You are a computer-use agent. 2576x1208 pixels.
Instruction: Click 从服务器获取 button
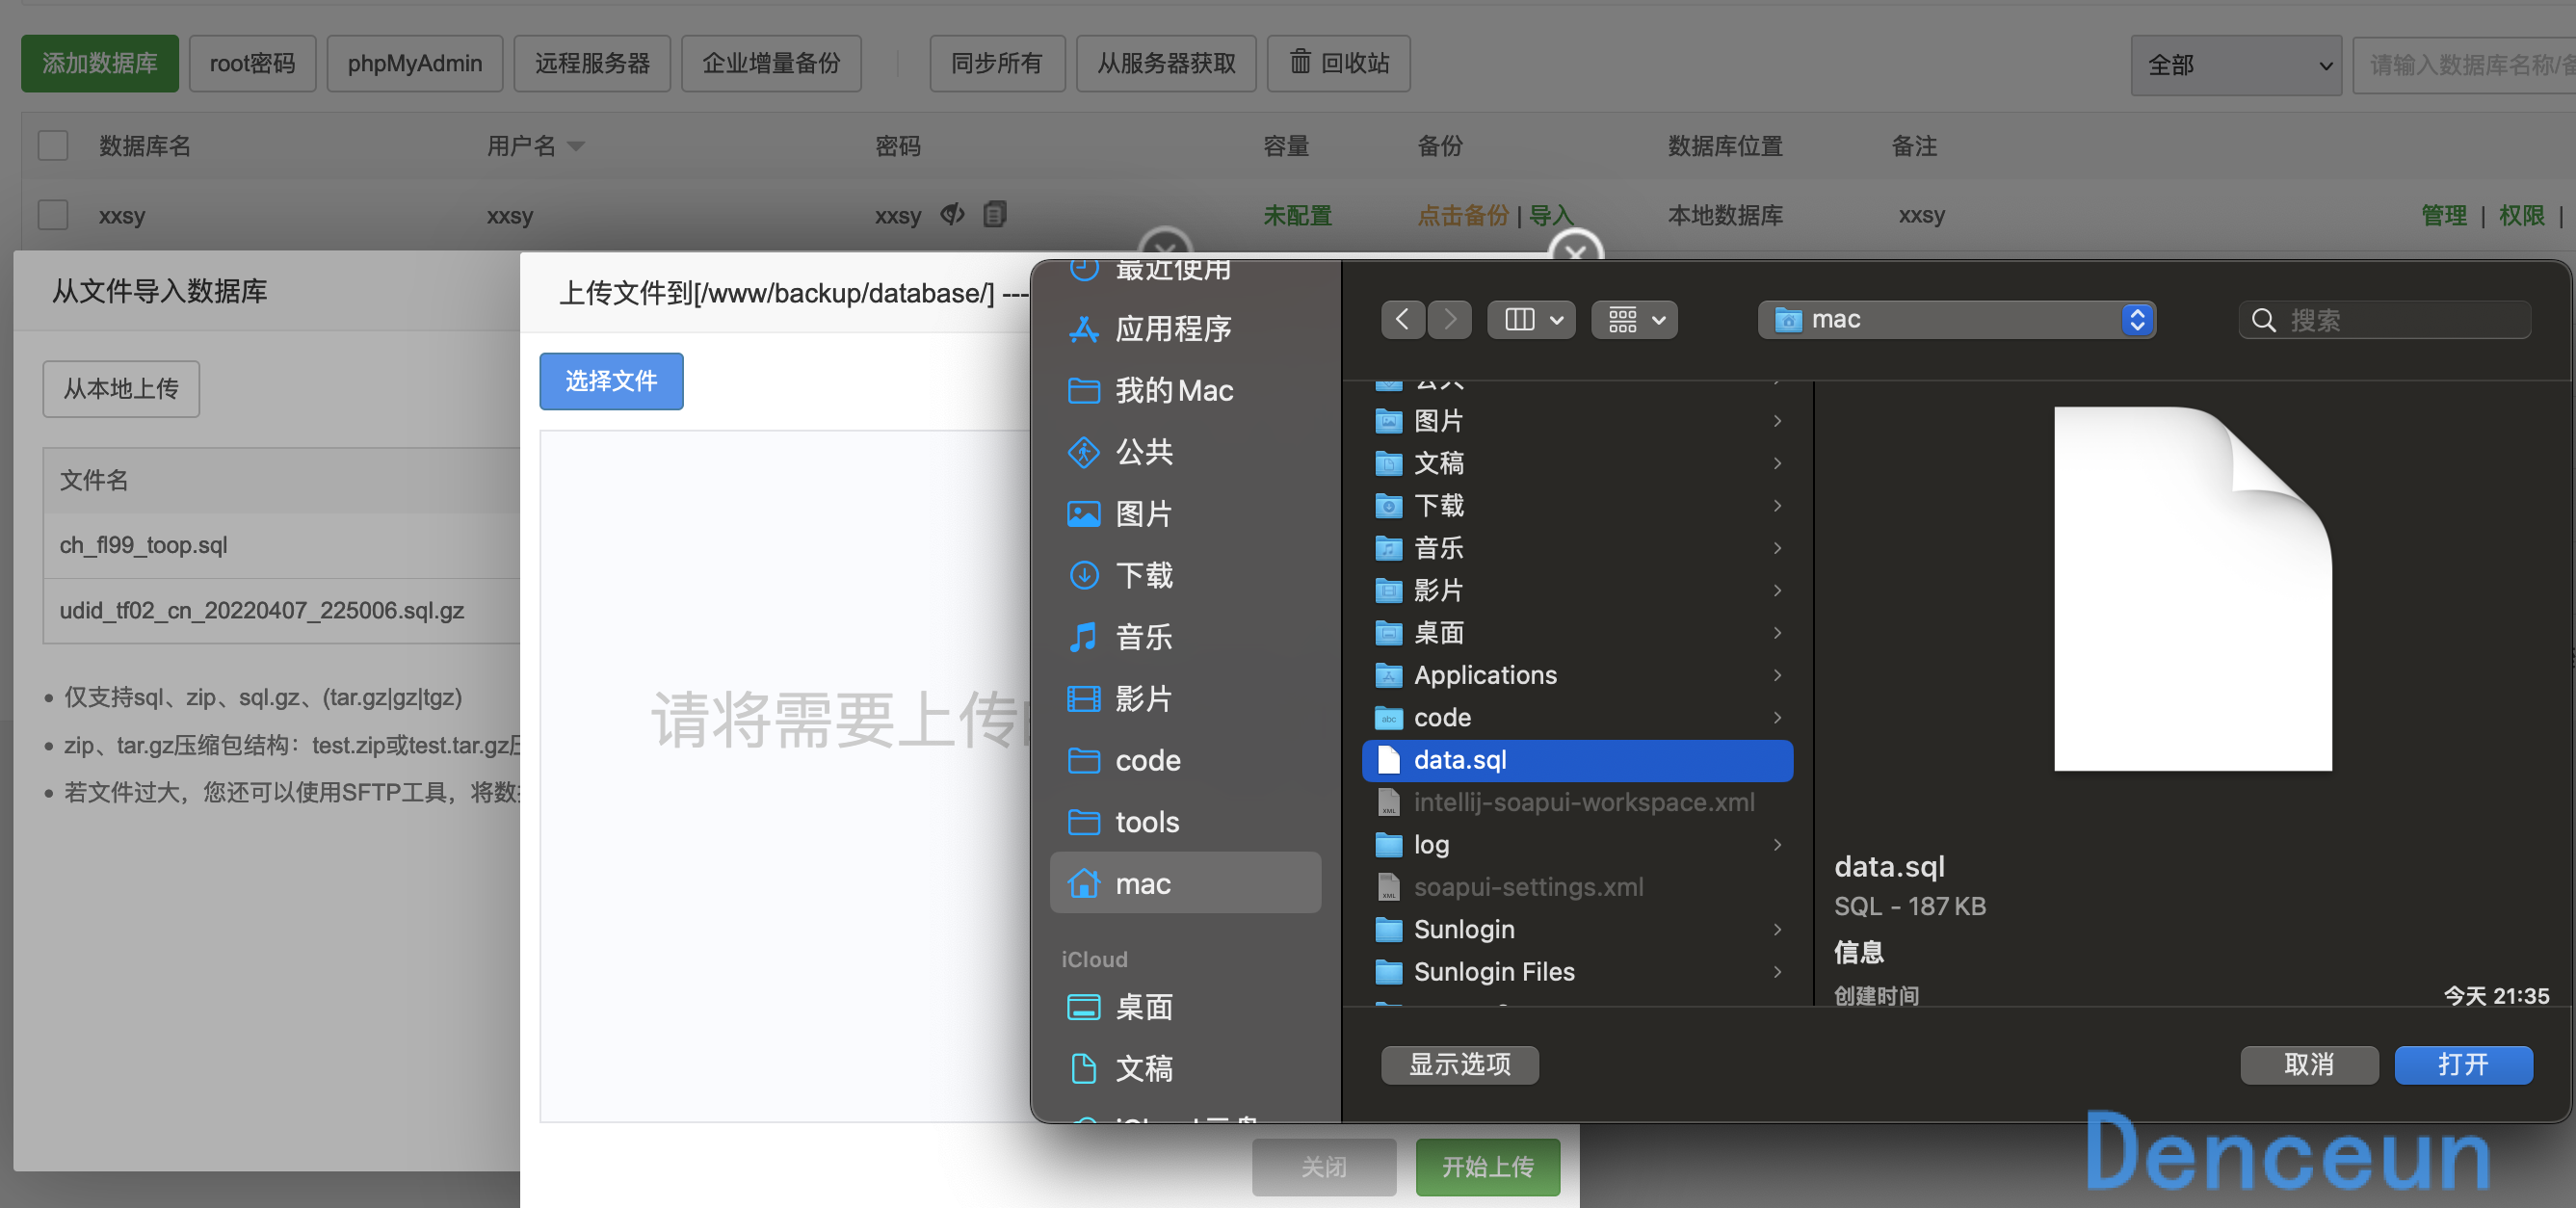pos(1166,63)
